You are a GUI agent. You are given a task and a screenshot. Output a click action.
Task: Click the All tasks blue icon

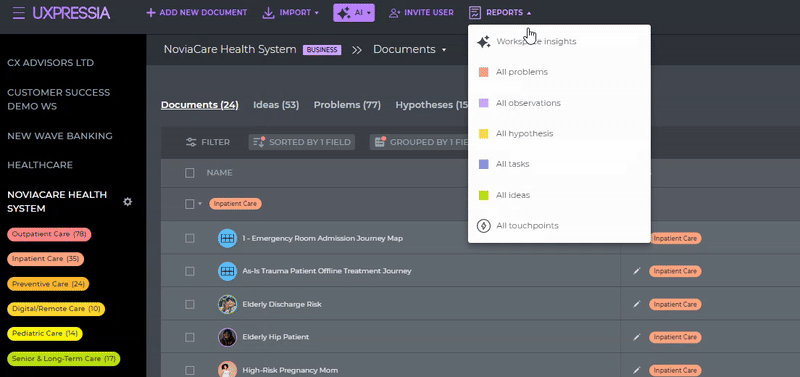click(x=484, y=164)
